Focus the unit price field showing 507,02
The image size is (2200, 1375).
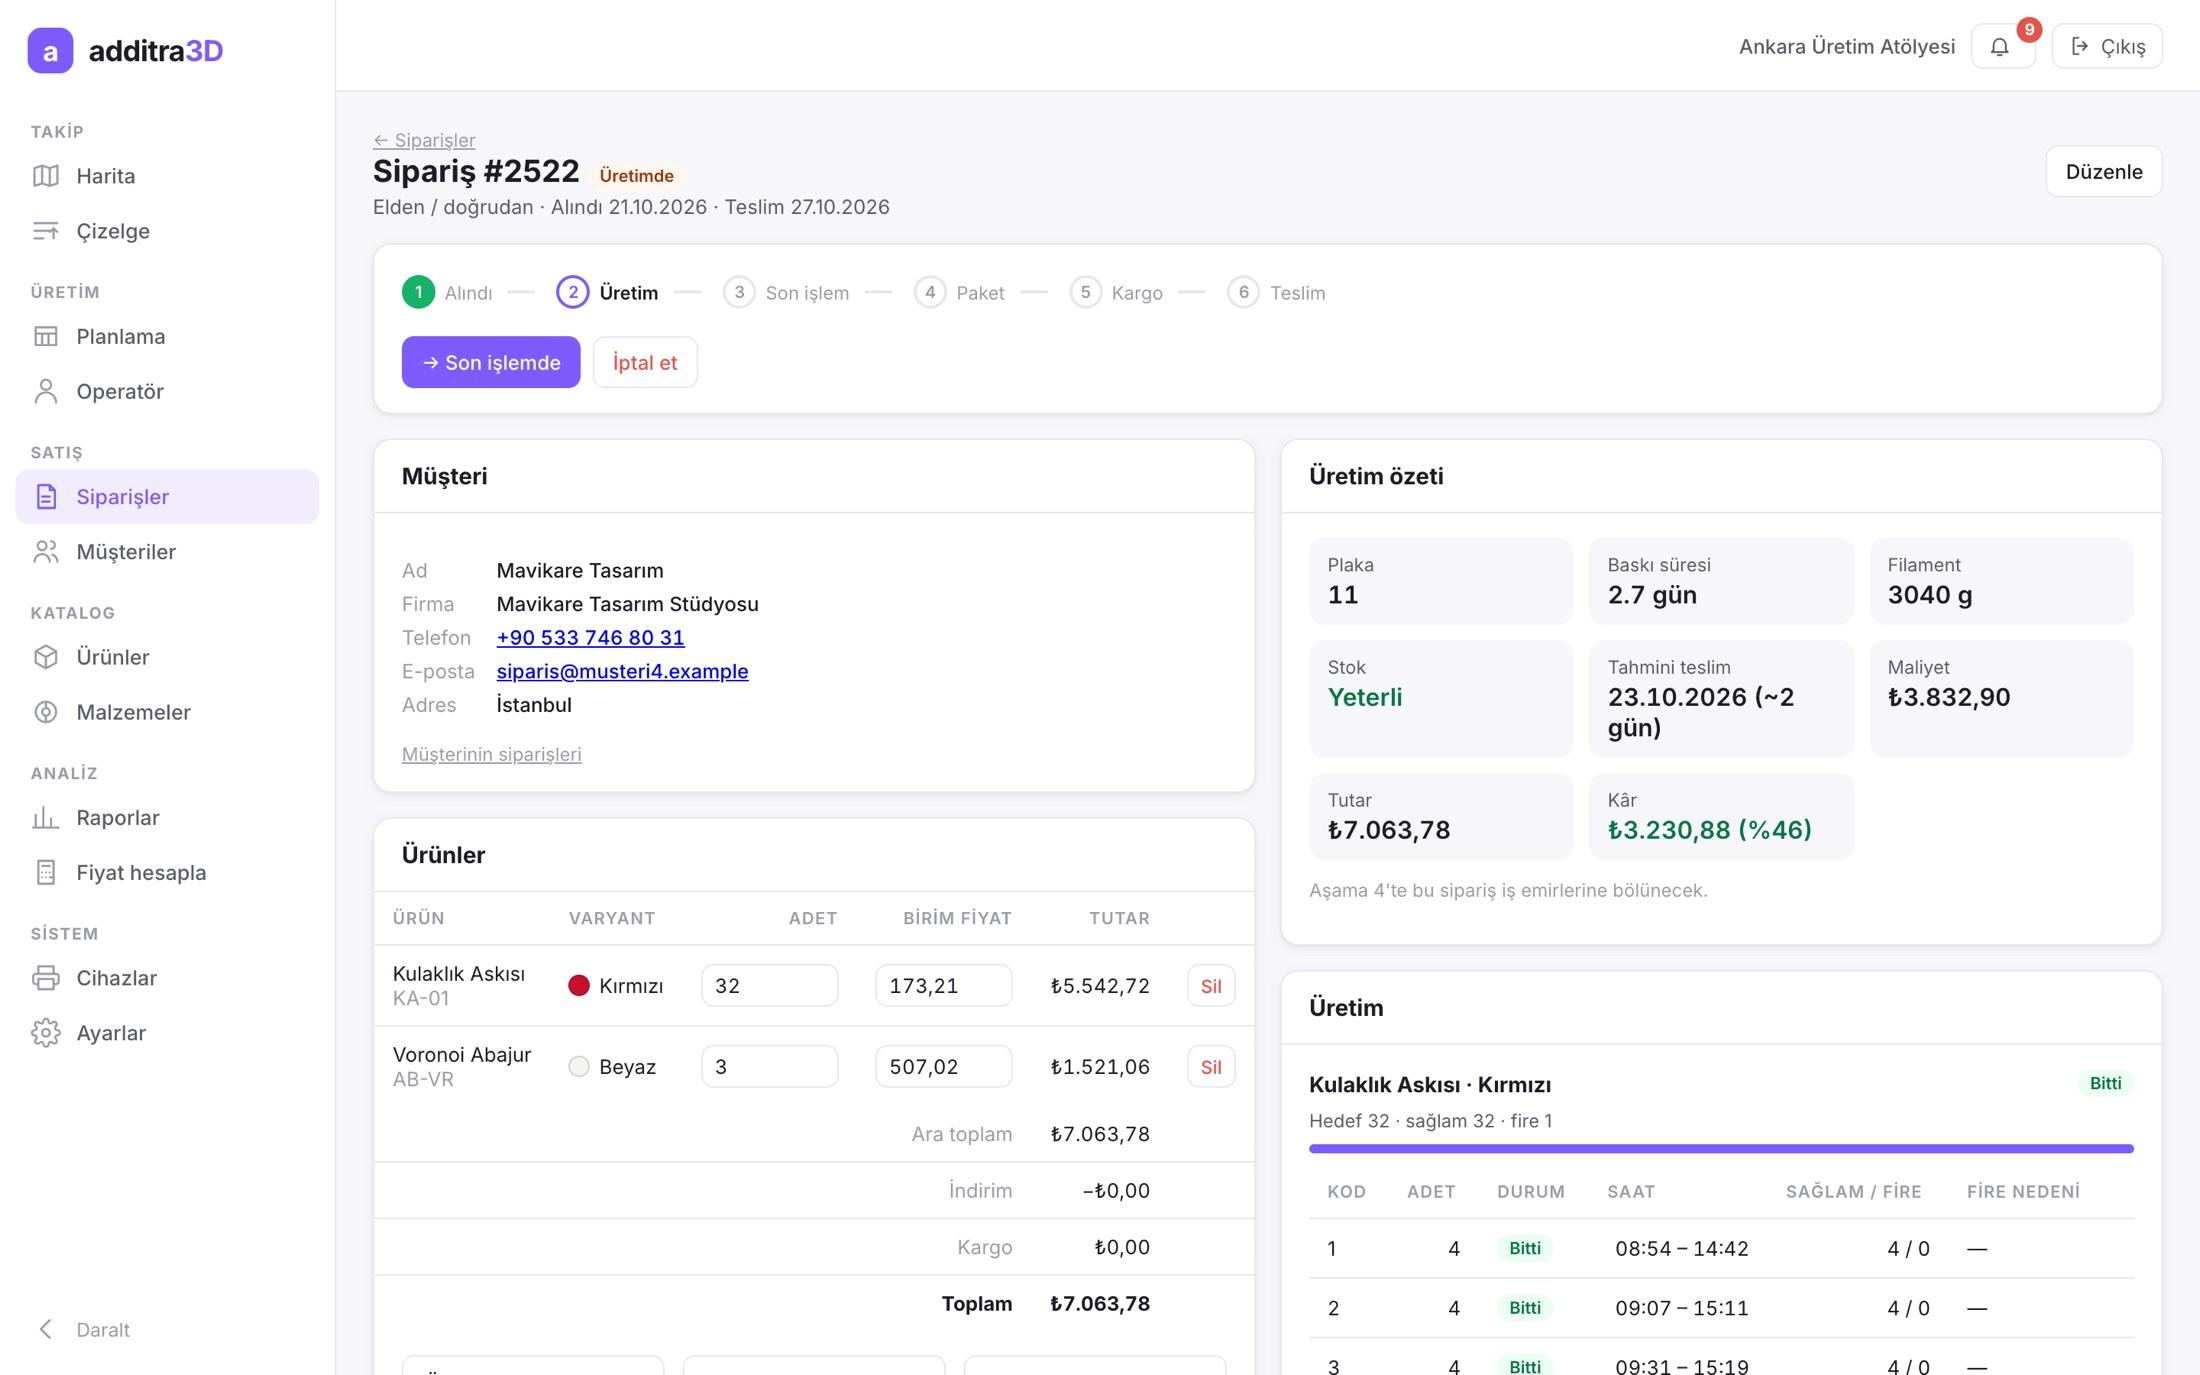943,1067
